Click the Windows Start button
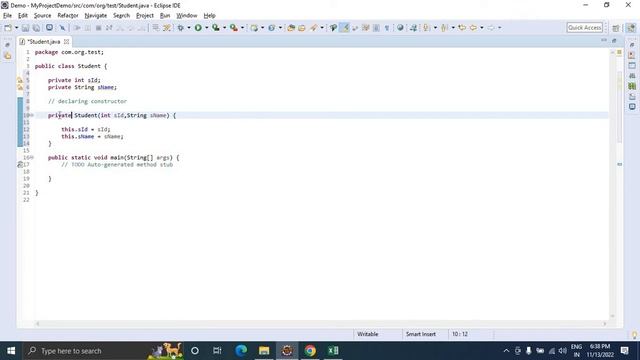The height and width of the screenshot is (360, 640). coord(11,351)
